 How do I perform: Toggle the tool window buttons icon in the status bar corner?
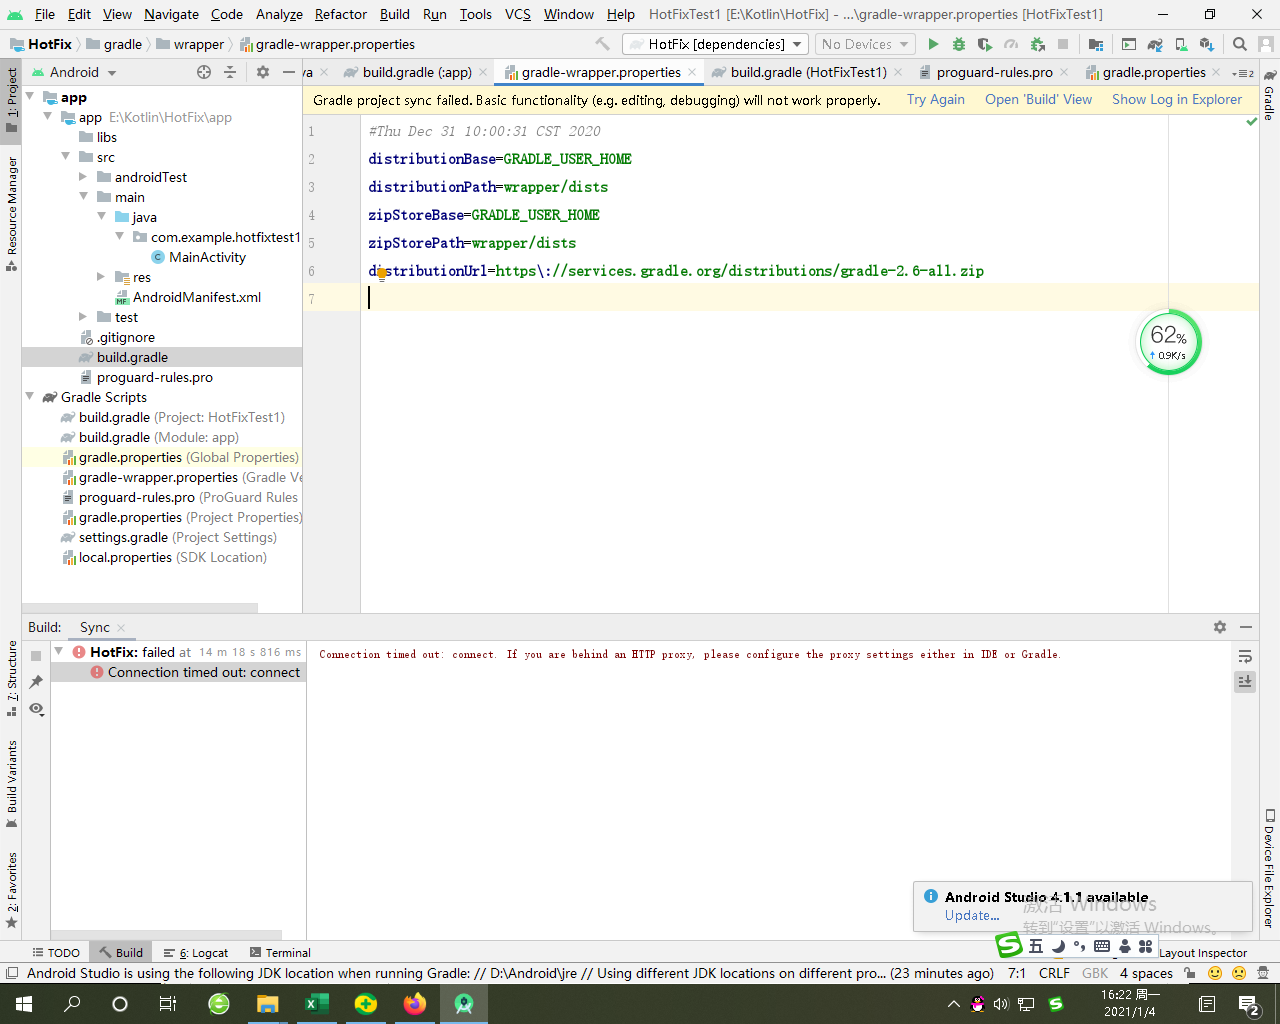tap(11, 973)
